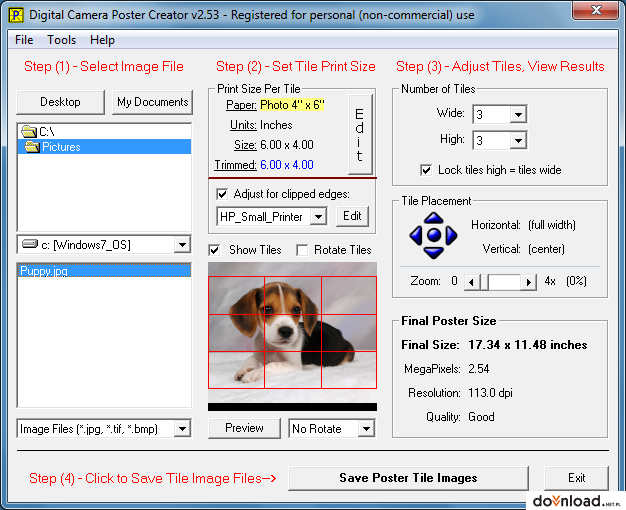
Task: Open the No Rotate dropdown
Action: click(x=366, y=429)
